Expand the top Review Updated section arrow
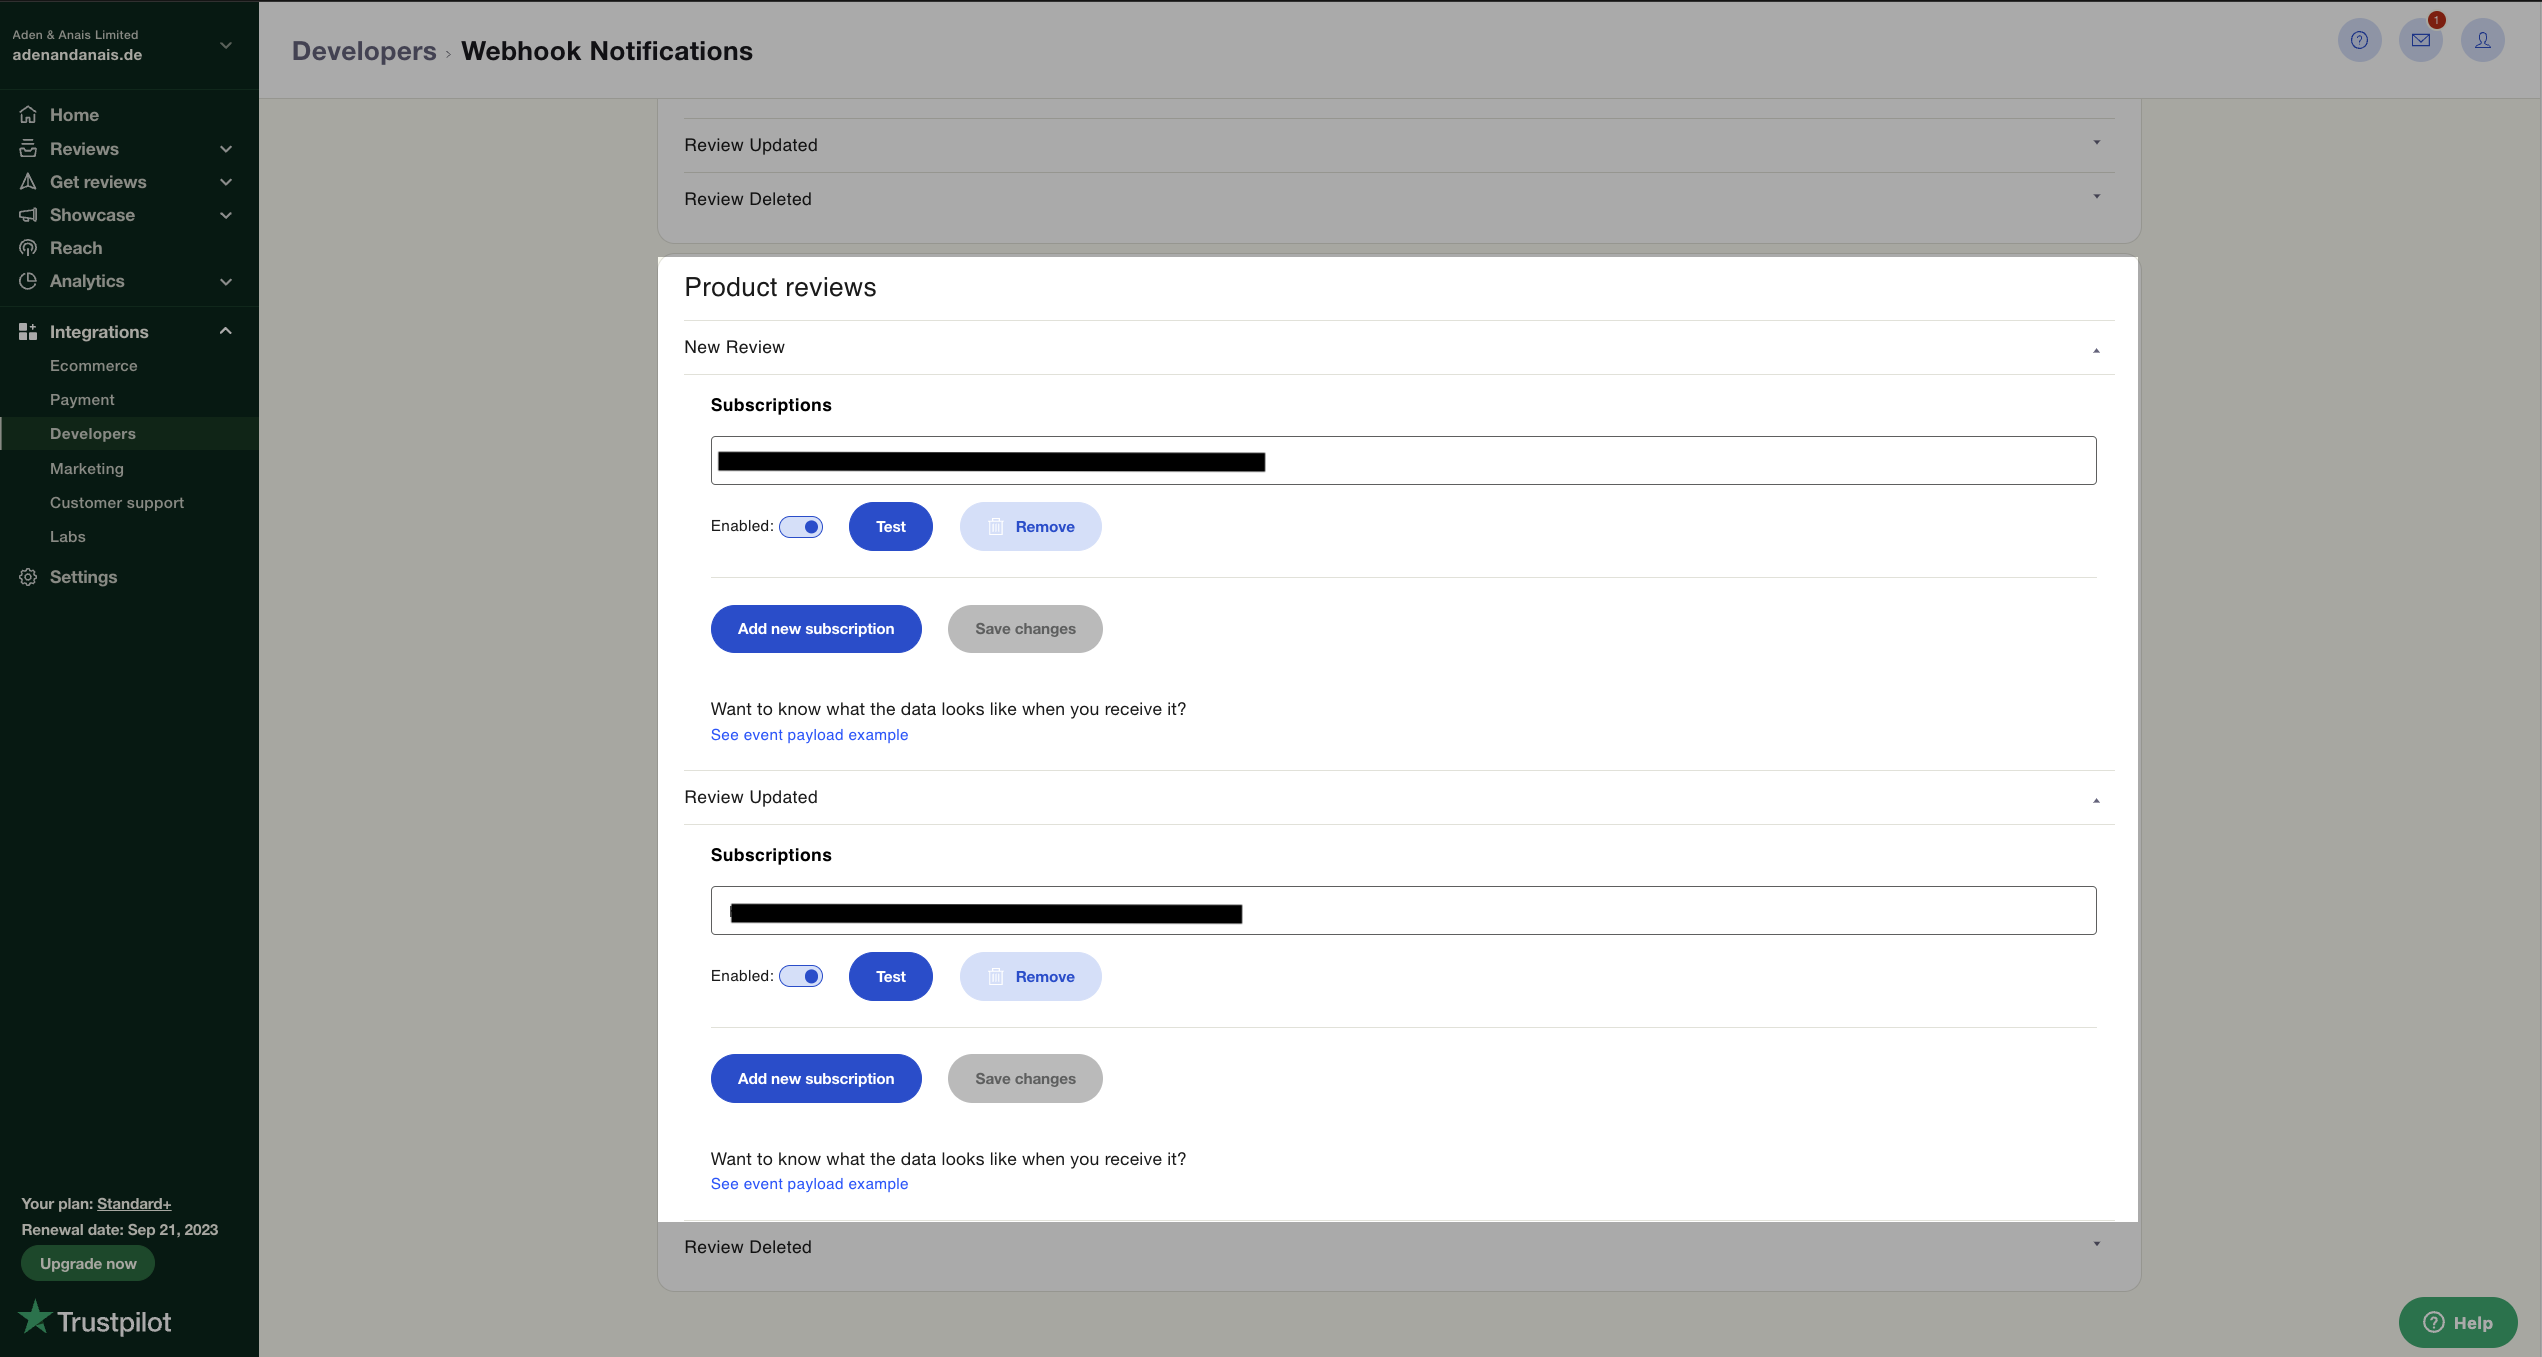Screen dimensions: 2542x1357 (2096, 143)
